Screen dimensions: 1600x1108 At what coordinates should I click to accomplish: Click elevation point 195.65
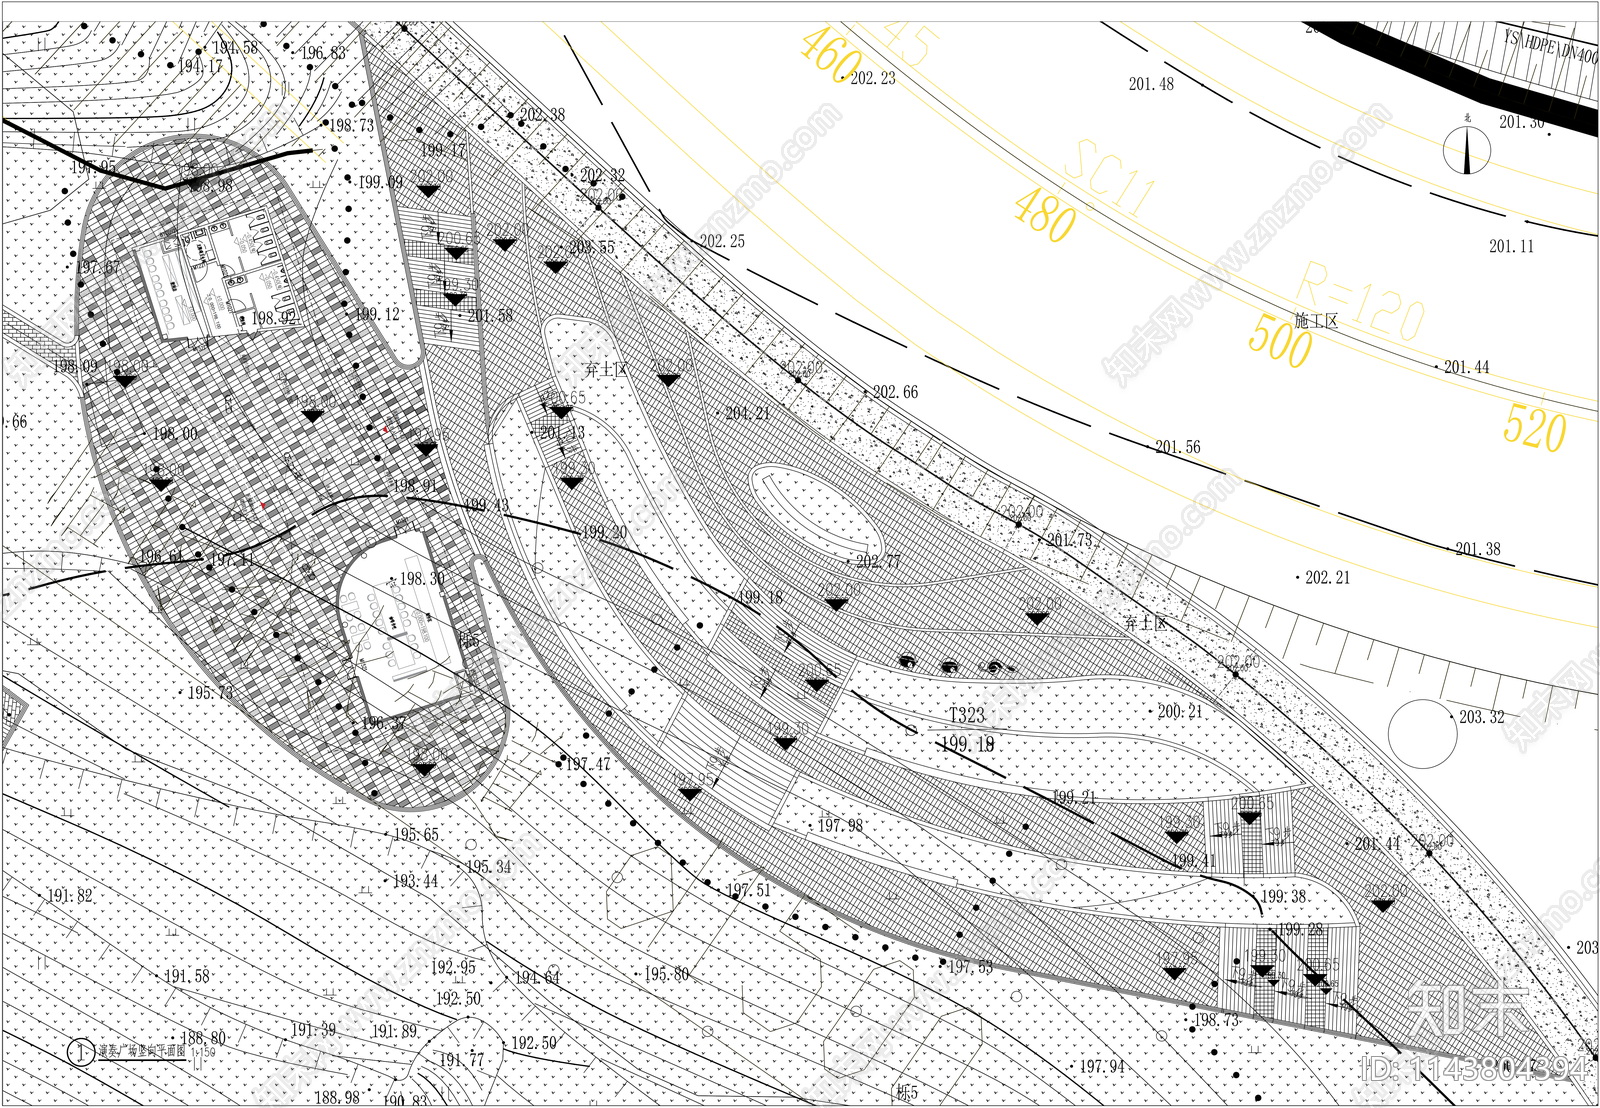pos(415,835)
